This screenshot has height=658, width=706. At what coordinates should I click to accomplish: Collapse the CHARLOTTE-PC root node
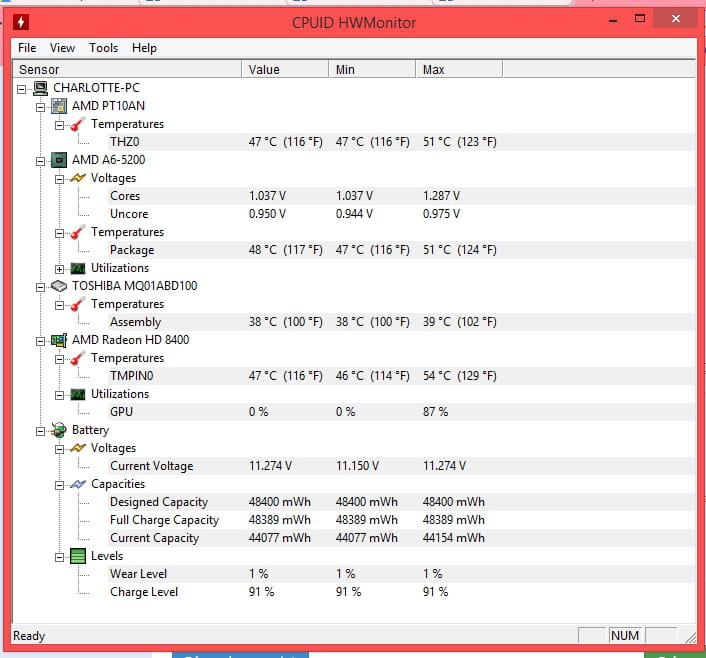24,88
